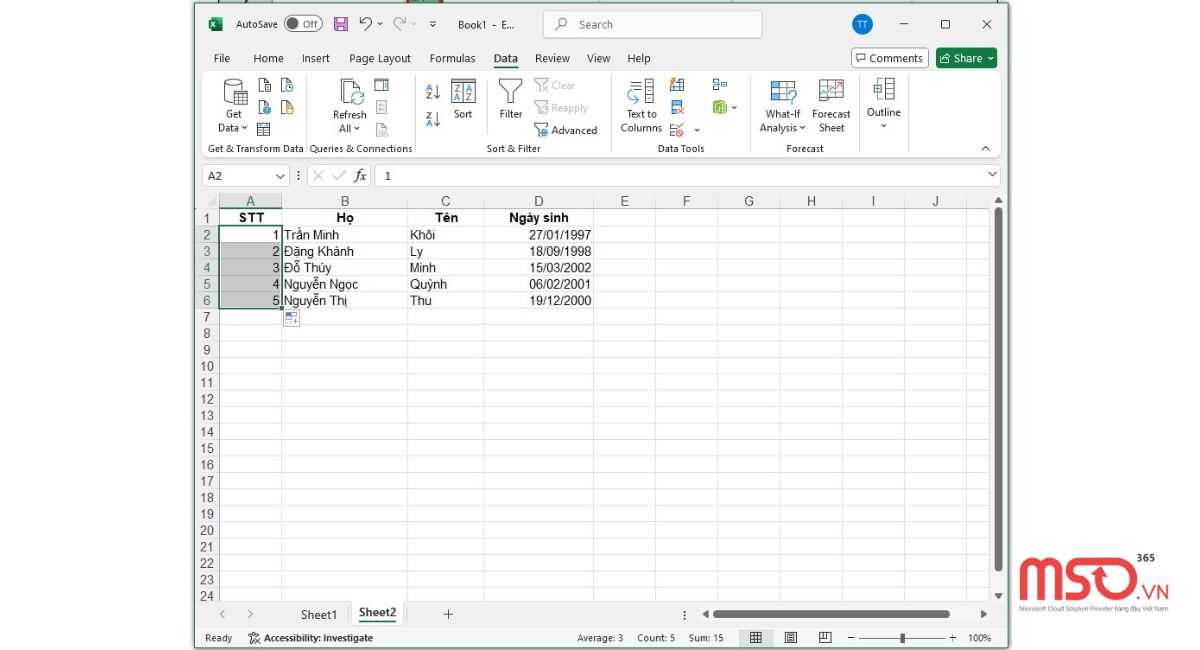1200x650 pixels.
Task: Select the Quỳnh cell
Action: click(x=446, y=284)
